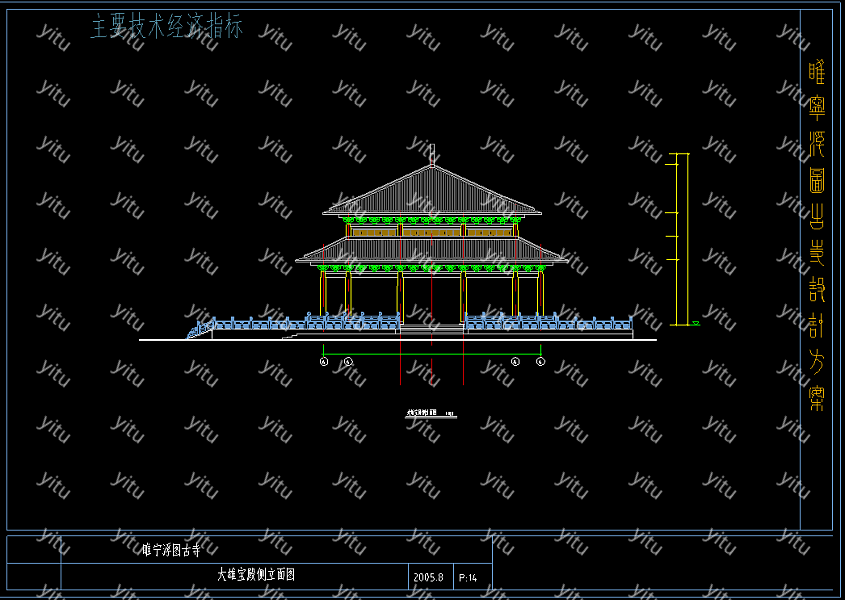Select the central entrance steps of the platform
Image resolution: width=845 pixels, height=600 pixels.
click(x=432, y=326)
